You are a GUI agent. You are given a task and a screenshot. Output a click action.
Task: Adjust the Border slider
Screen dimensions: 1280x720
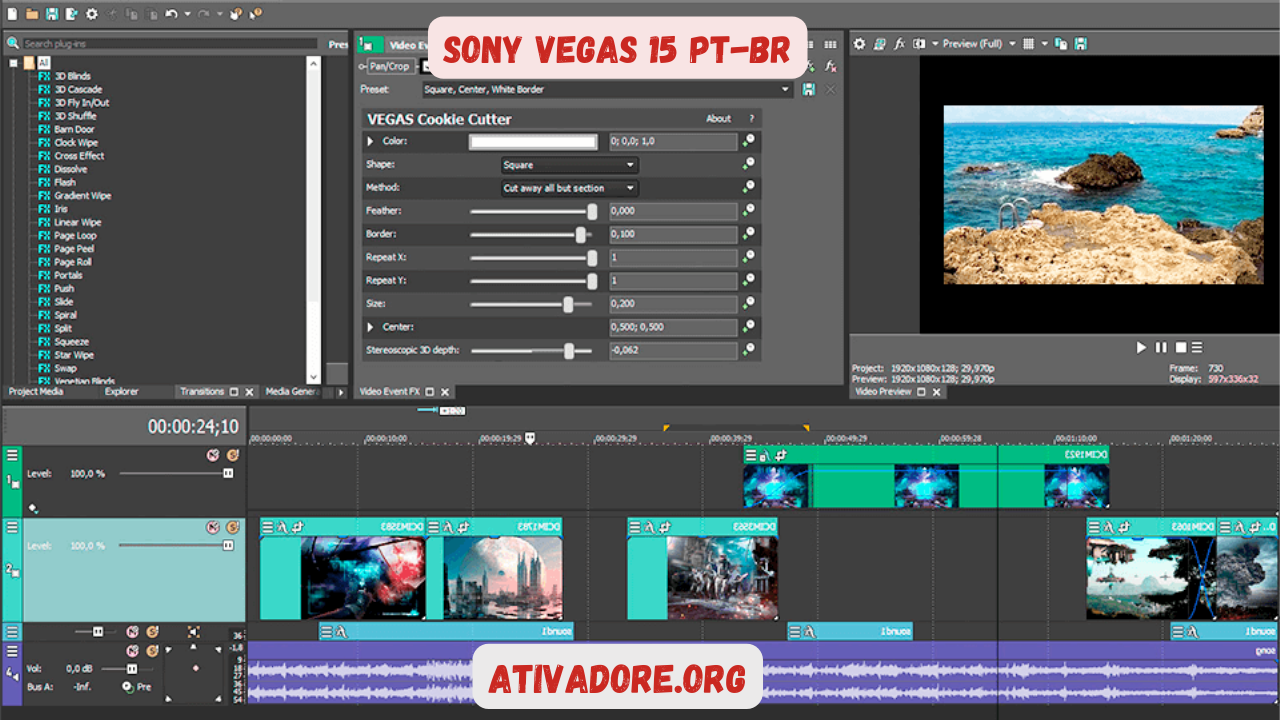coord(580,234)
